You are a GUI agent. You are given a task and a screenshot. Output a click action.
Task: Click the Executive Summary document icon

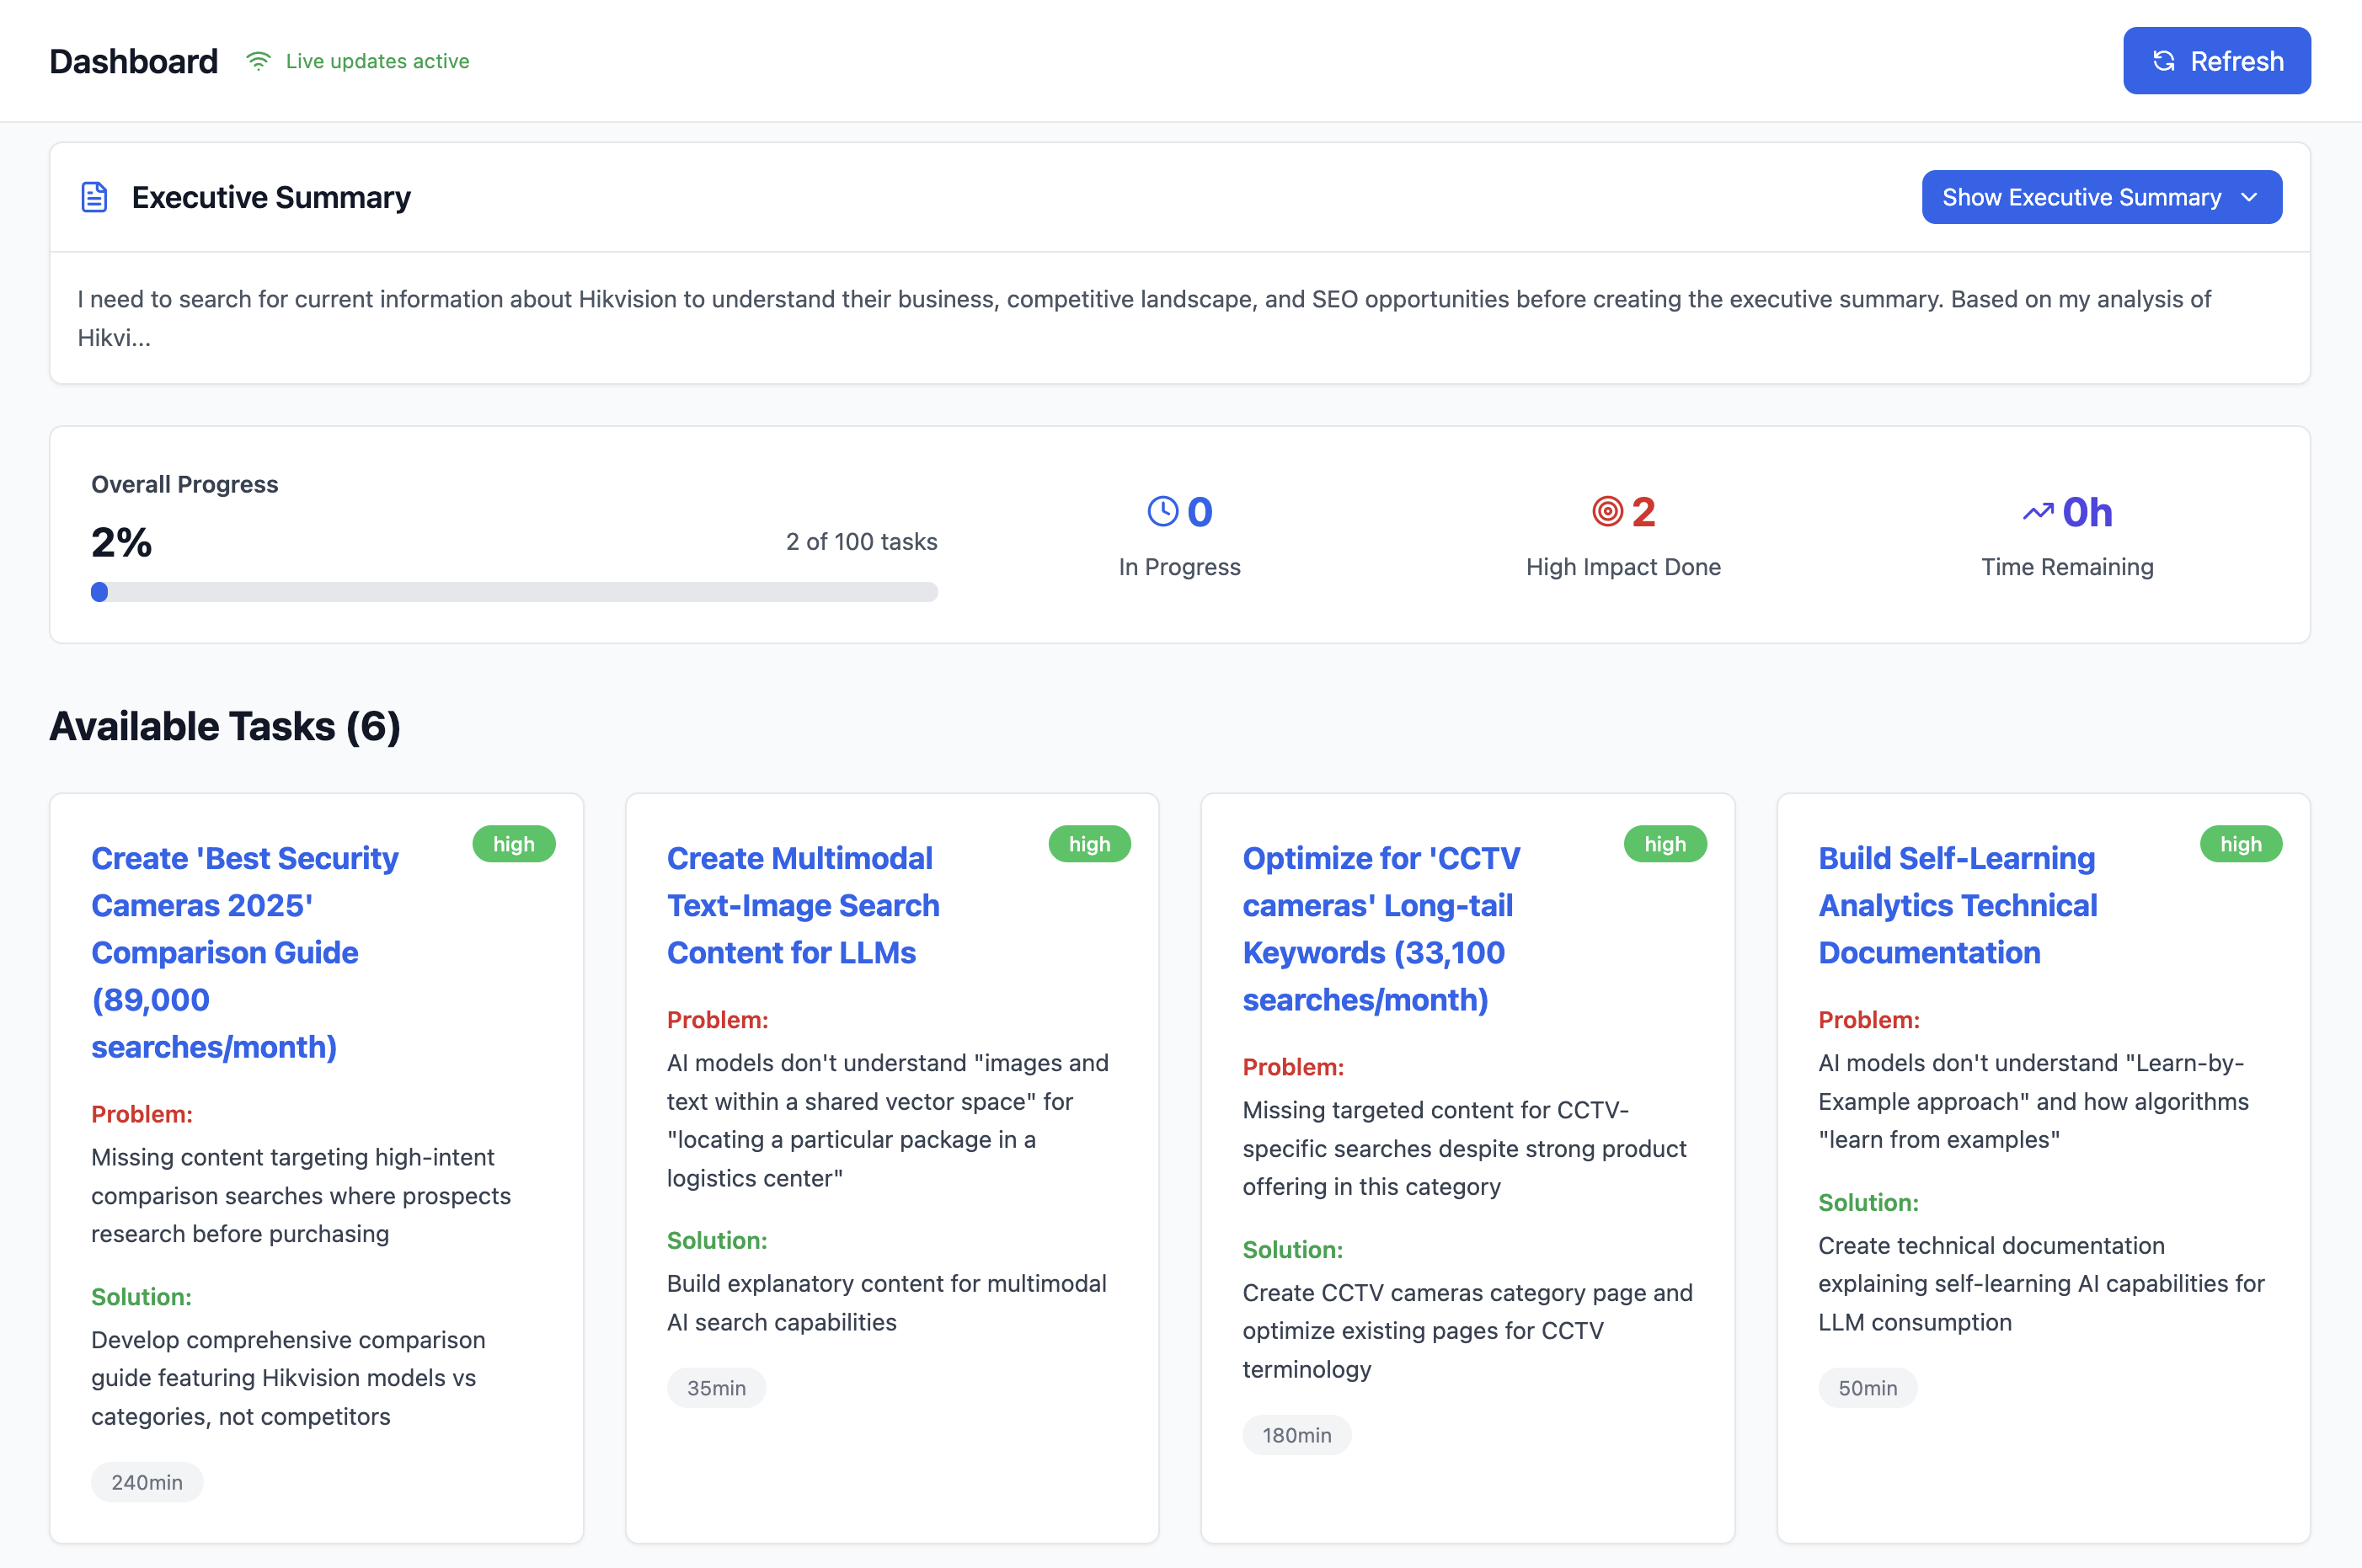pyautogui.click(x=94, y=197)
